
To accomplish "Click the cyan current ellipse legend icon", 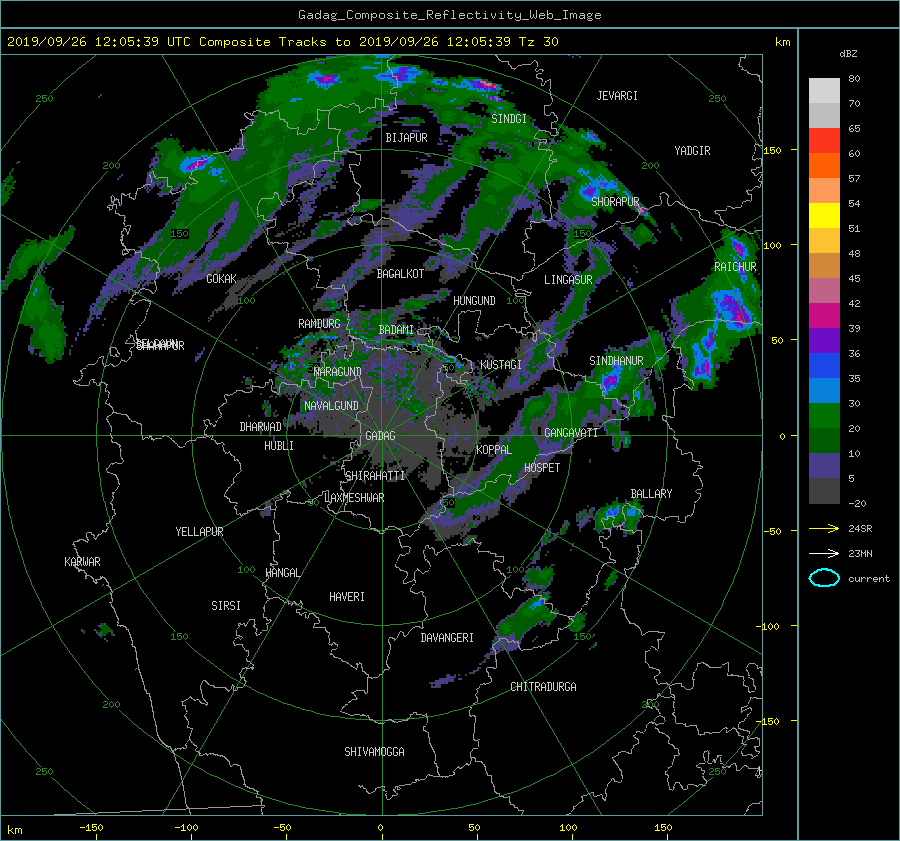I will pyautogui.click(x=824, y=578).
